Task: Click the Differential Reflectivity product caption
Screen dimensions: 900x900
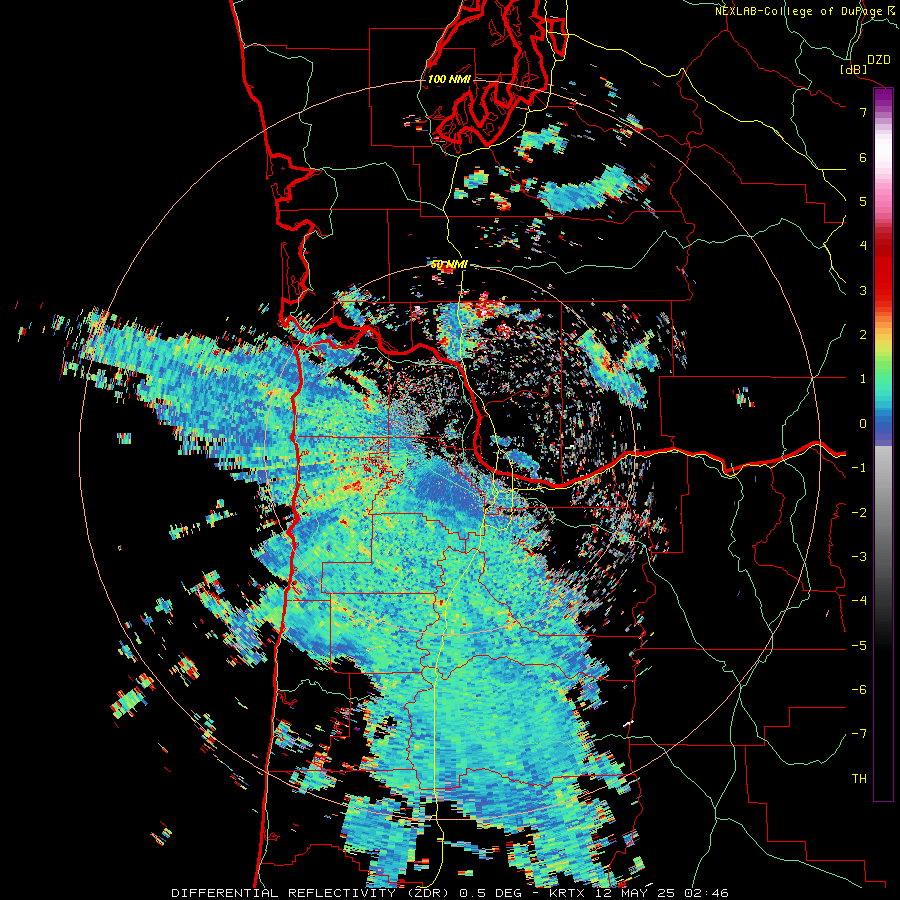Action: pyautogui.click(x=450, y=893)
